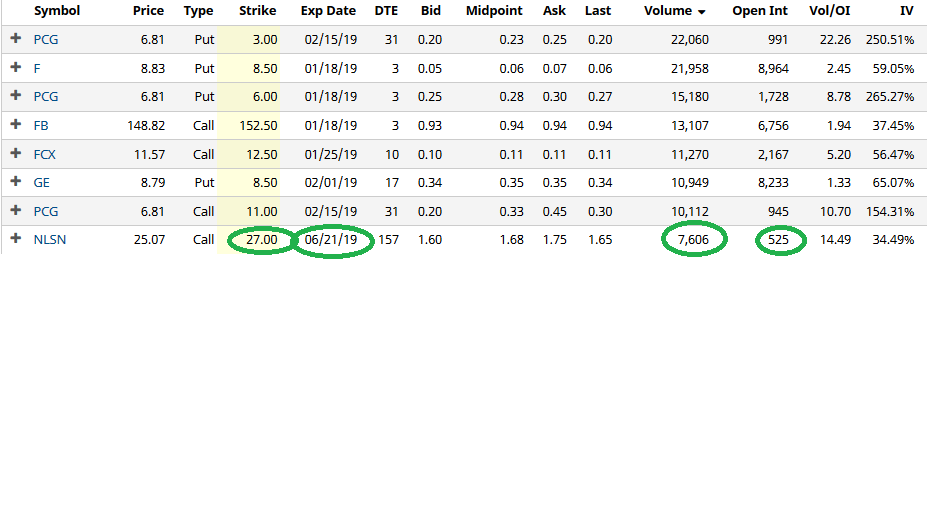Click the Volume column header

(x=668, y=11)
